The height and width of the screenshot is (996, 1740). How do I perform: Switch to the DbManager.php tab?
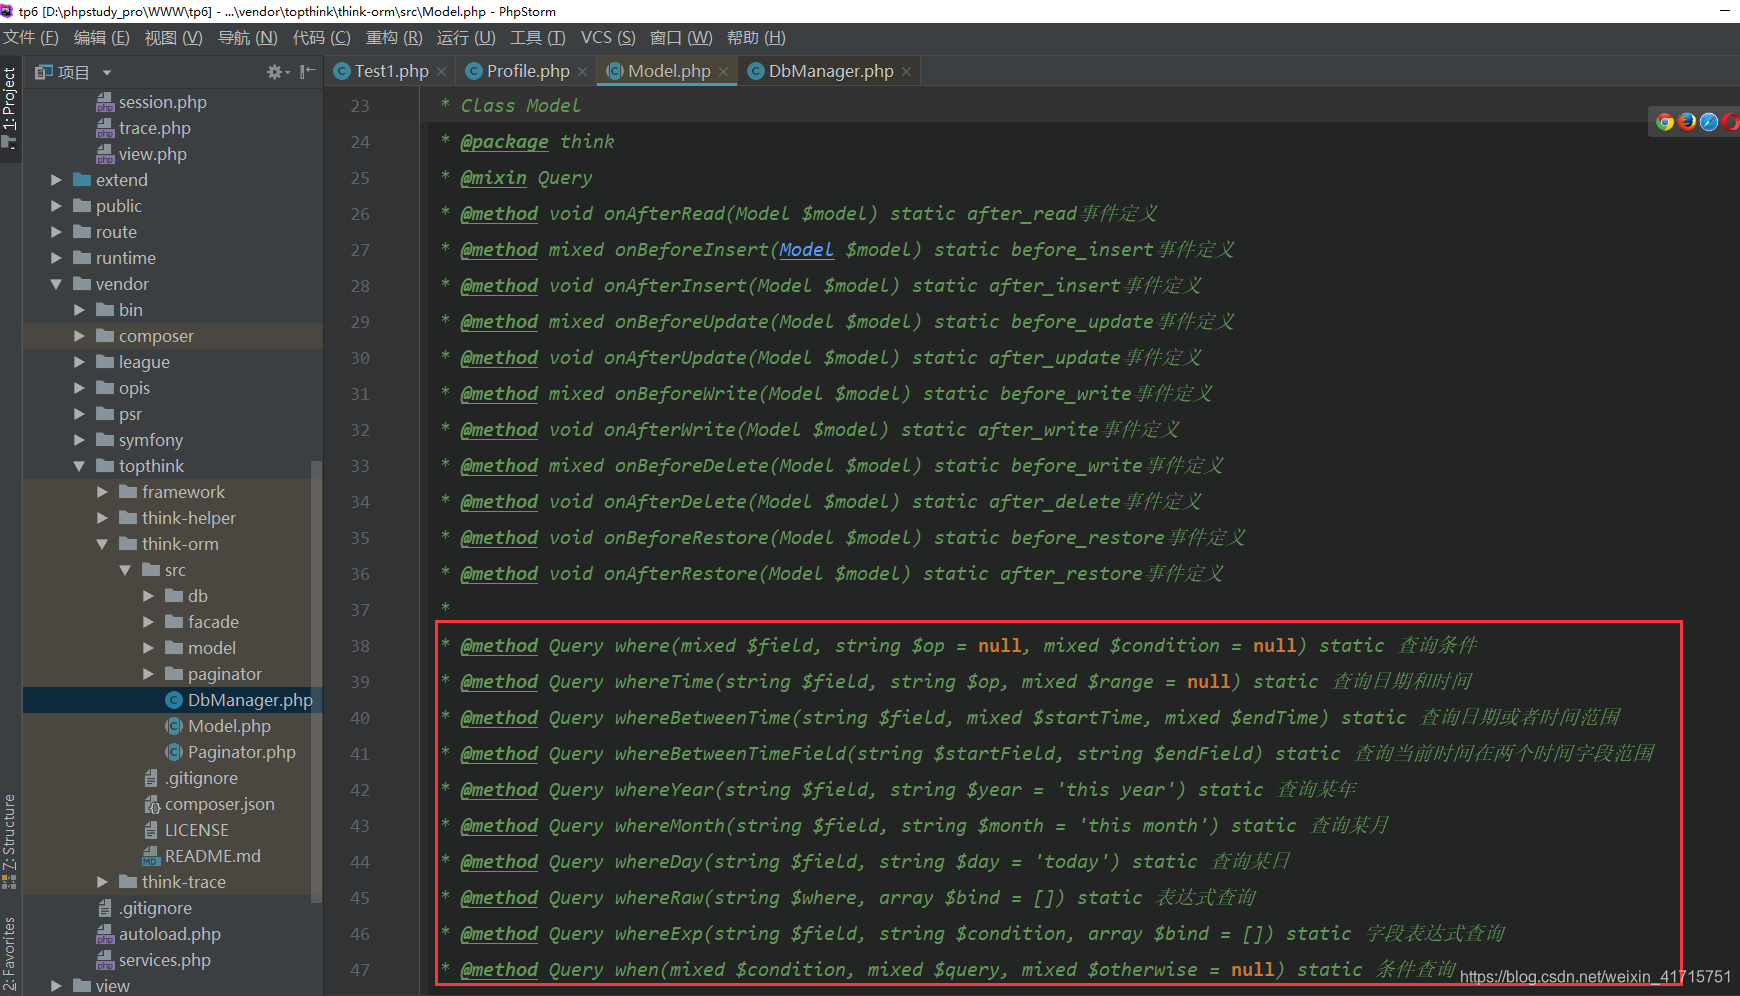point(828,70)
